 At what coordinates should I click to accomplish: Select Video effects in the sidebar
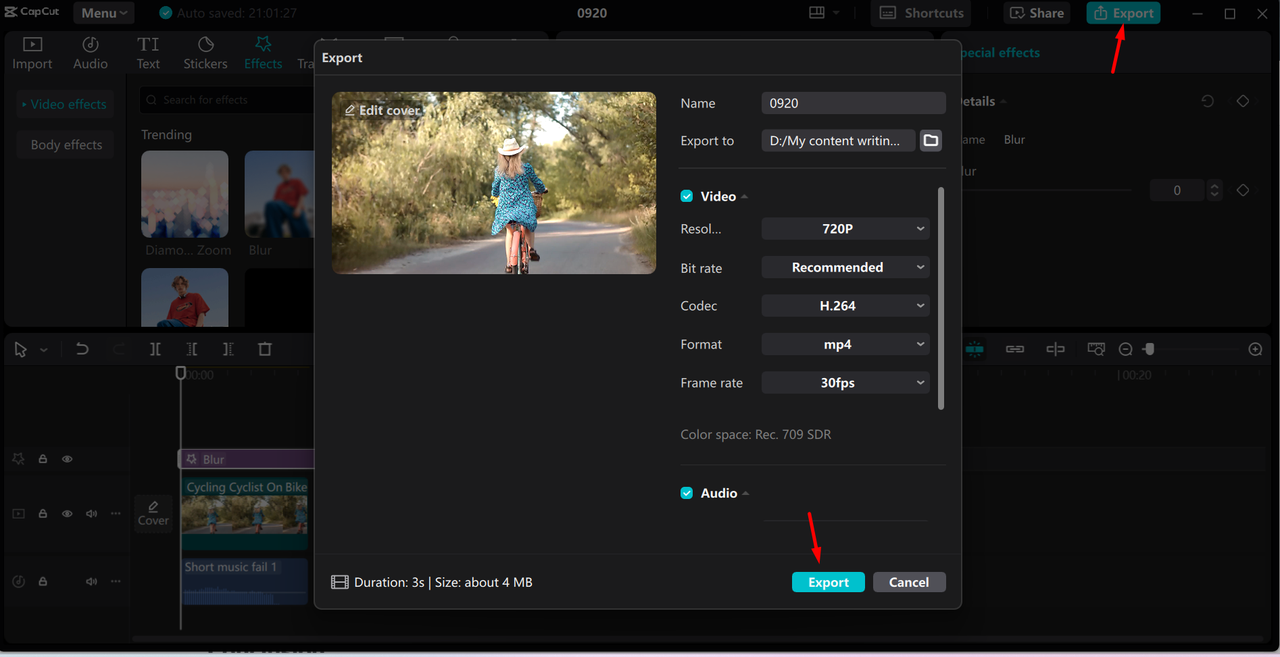pos(63,104)
